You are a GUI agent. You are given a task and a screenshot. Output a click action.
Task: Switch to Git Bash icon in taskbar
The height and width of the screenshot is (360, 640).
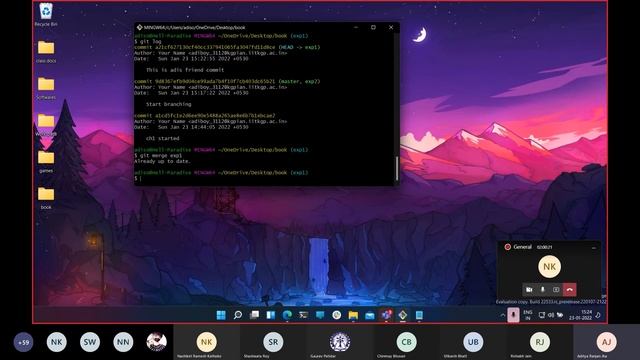(403, 315)
